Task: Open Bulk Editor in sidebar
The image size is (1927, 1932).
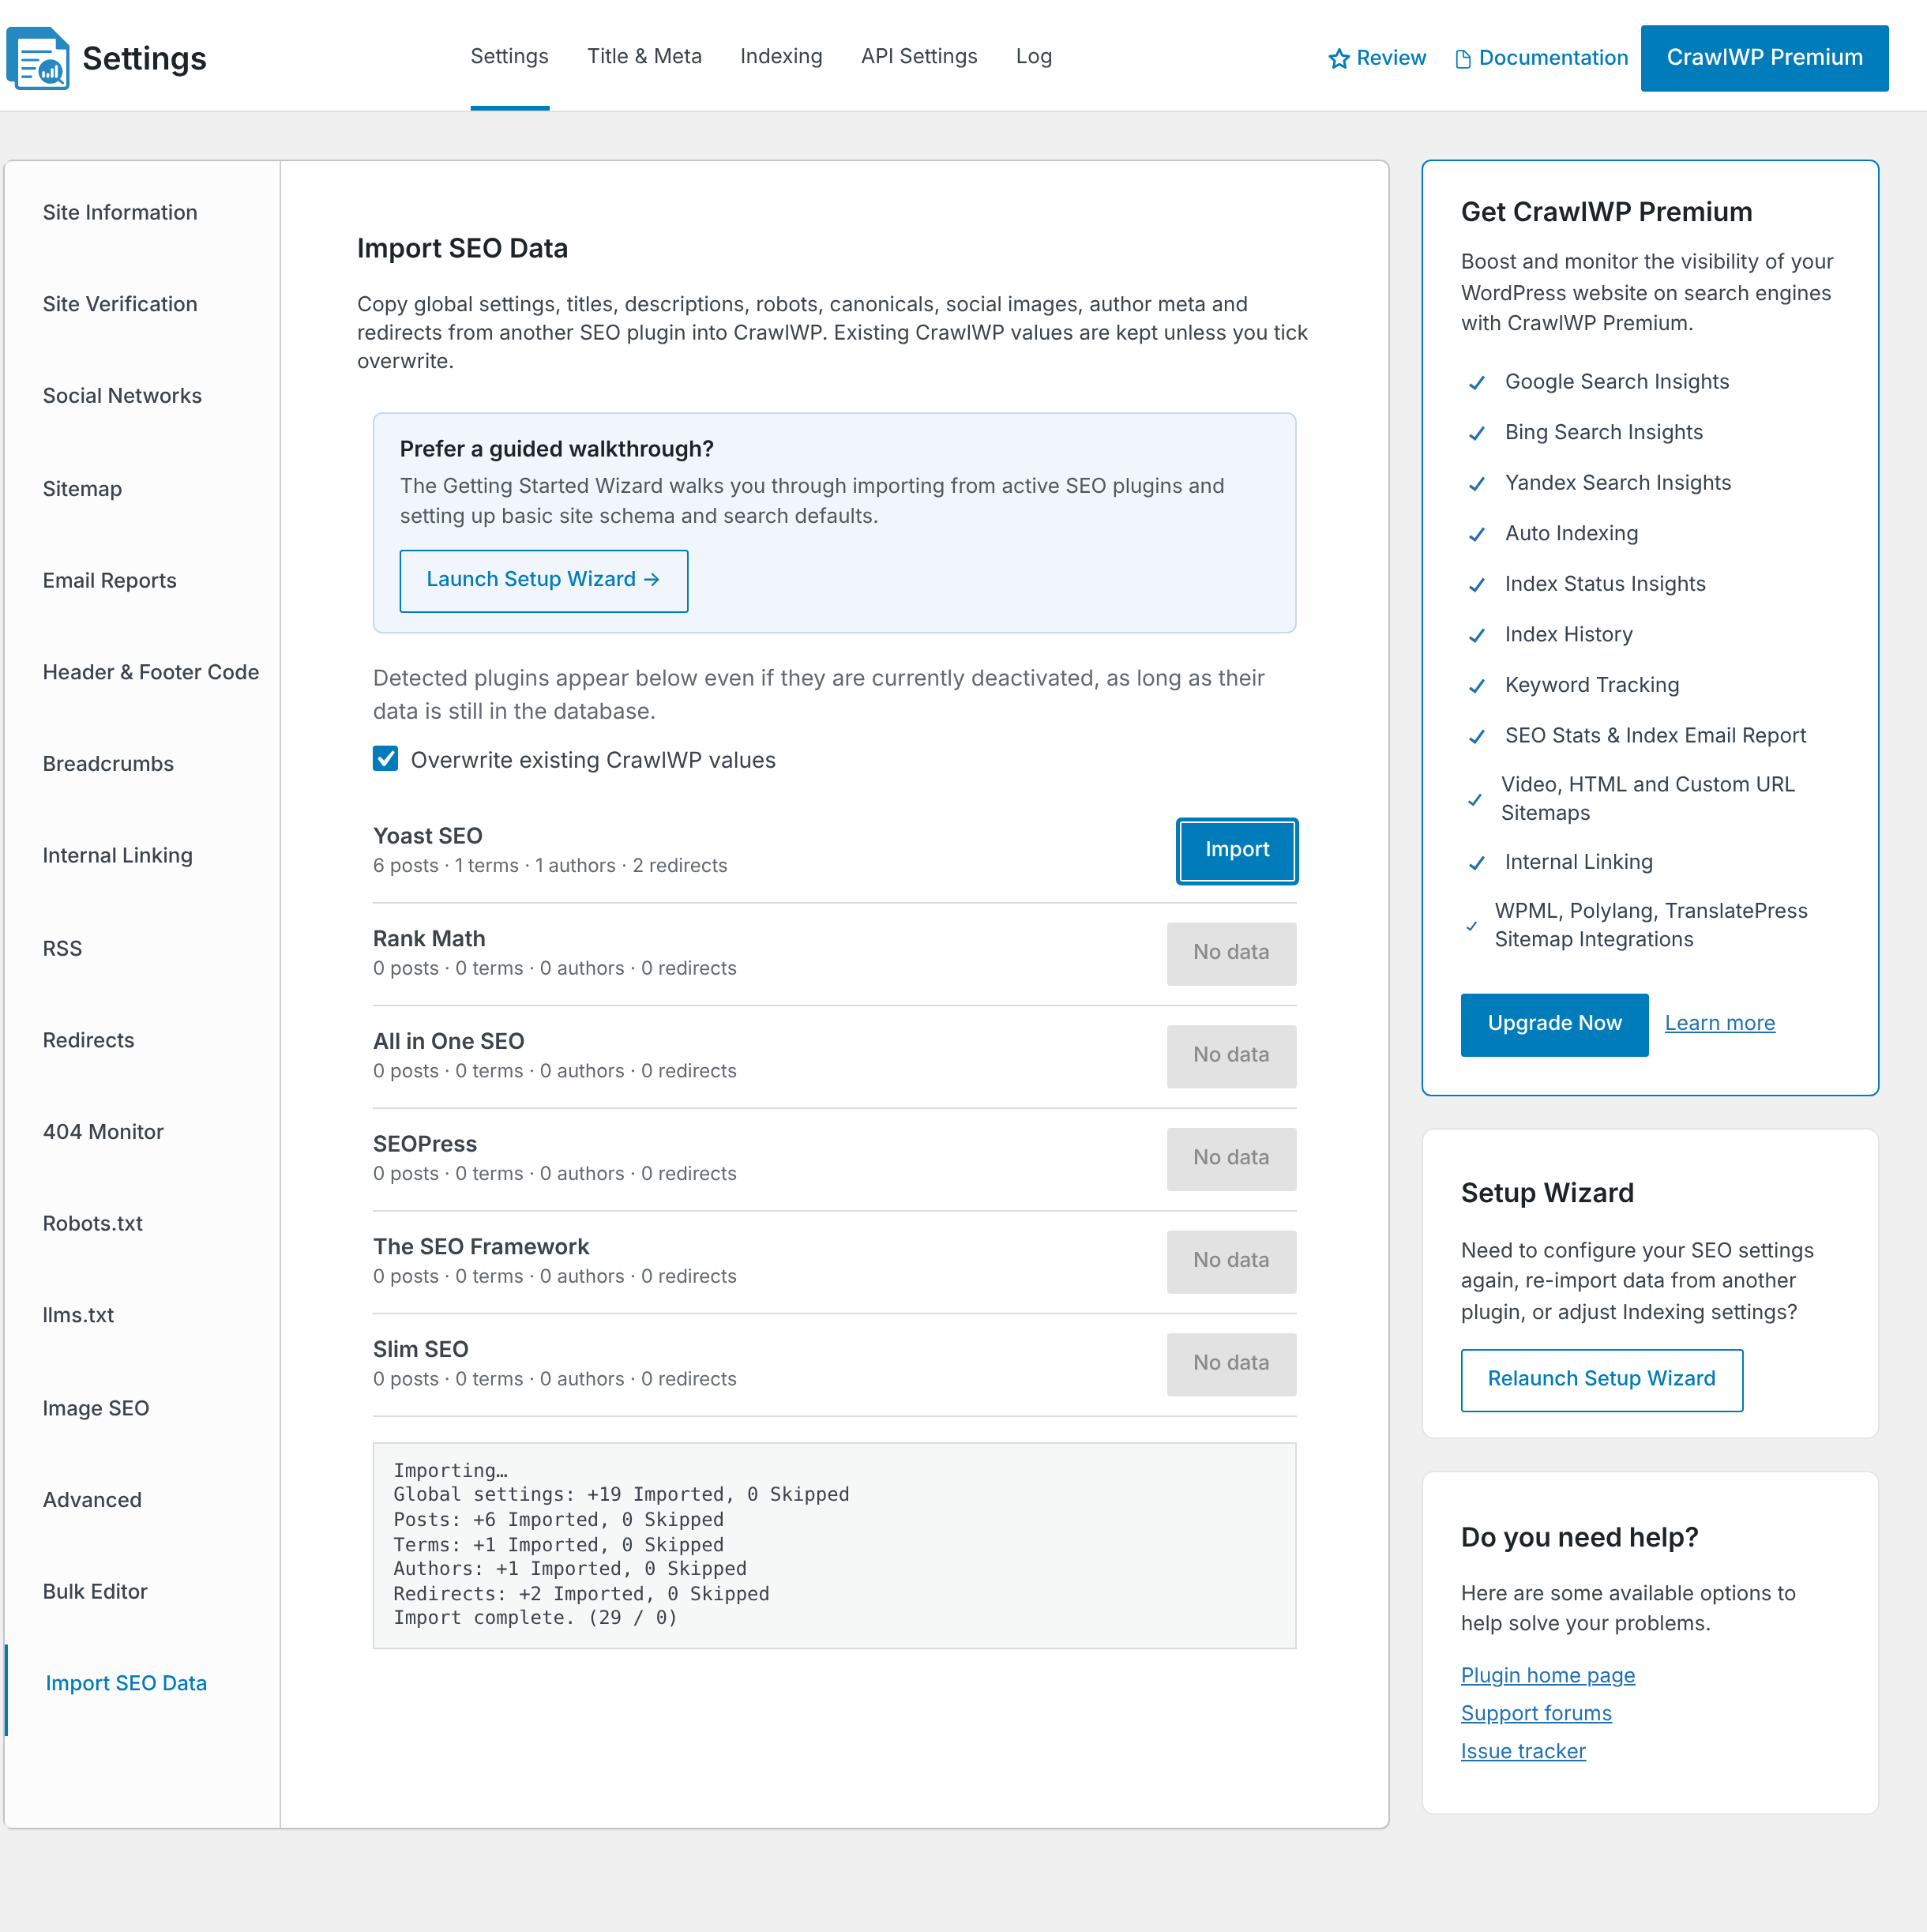Action: coord(94,1592)
